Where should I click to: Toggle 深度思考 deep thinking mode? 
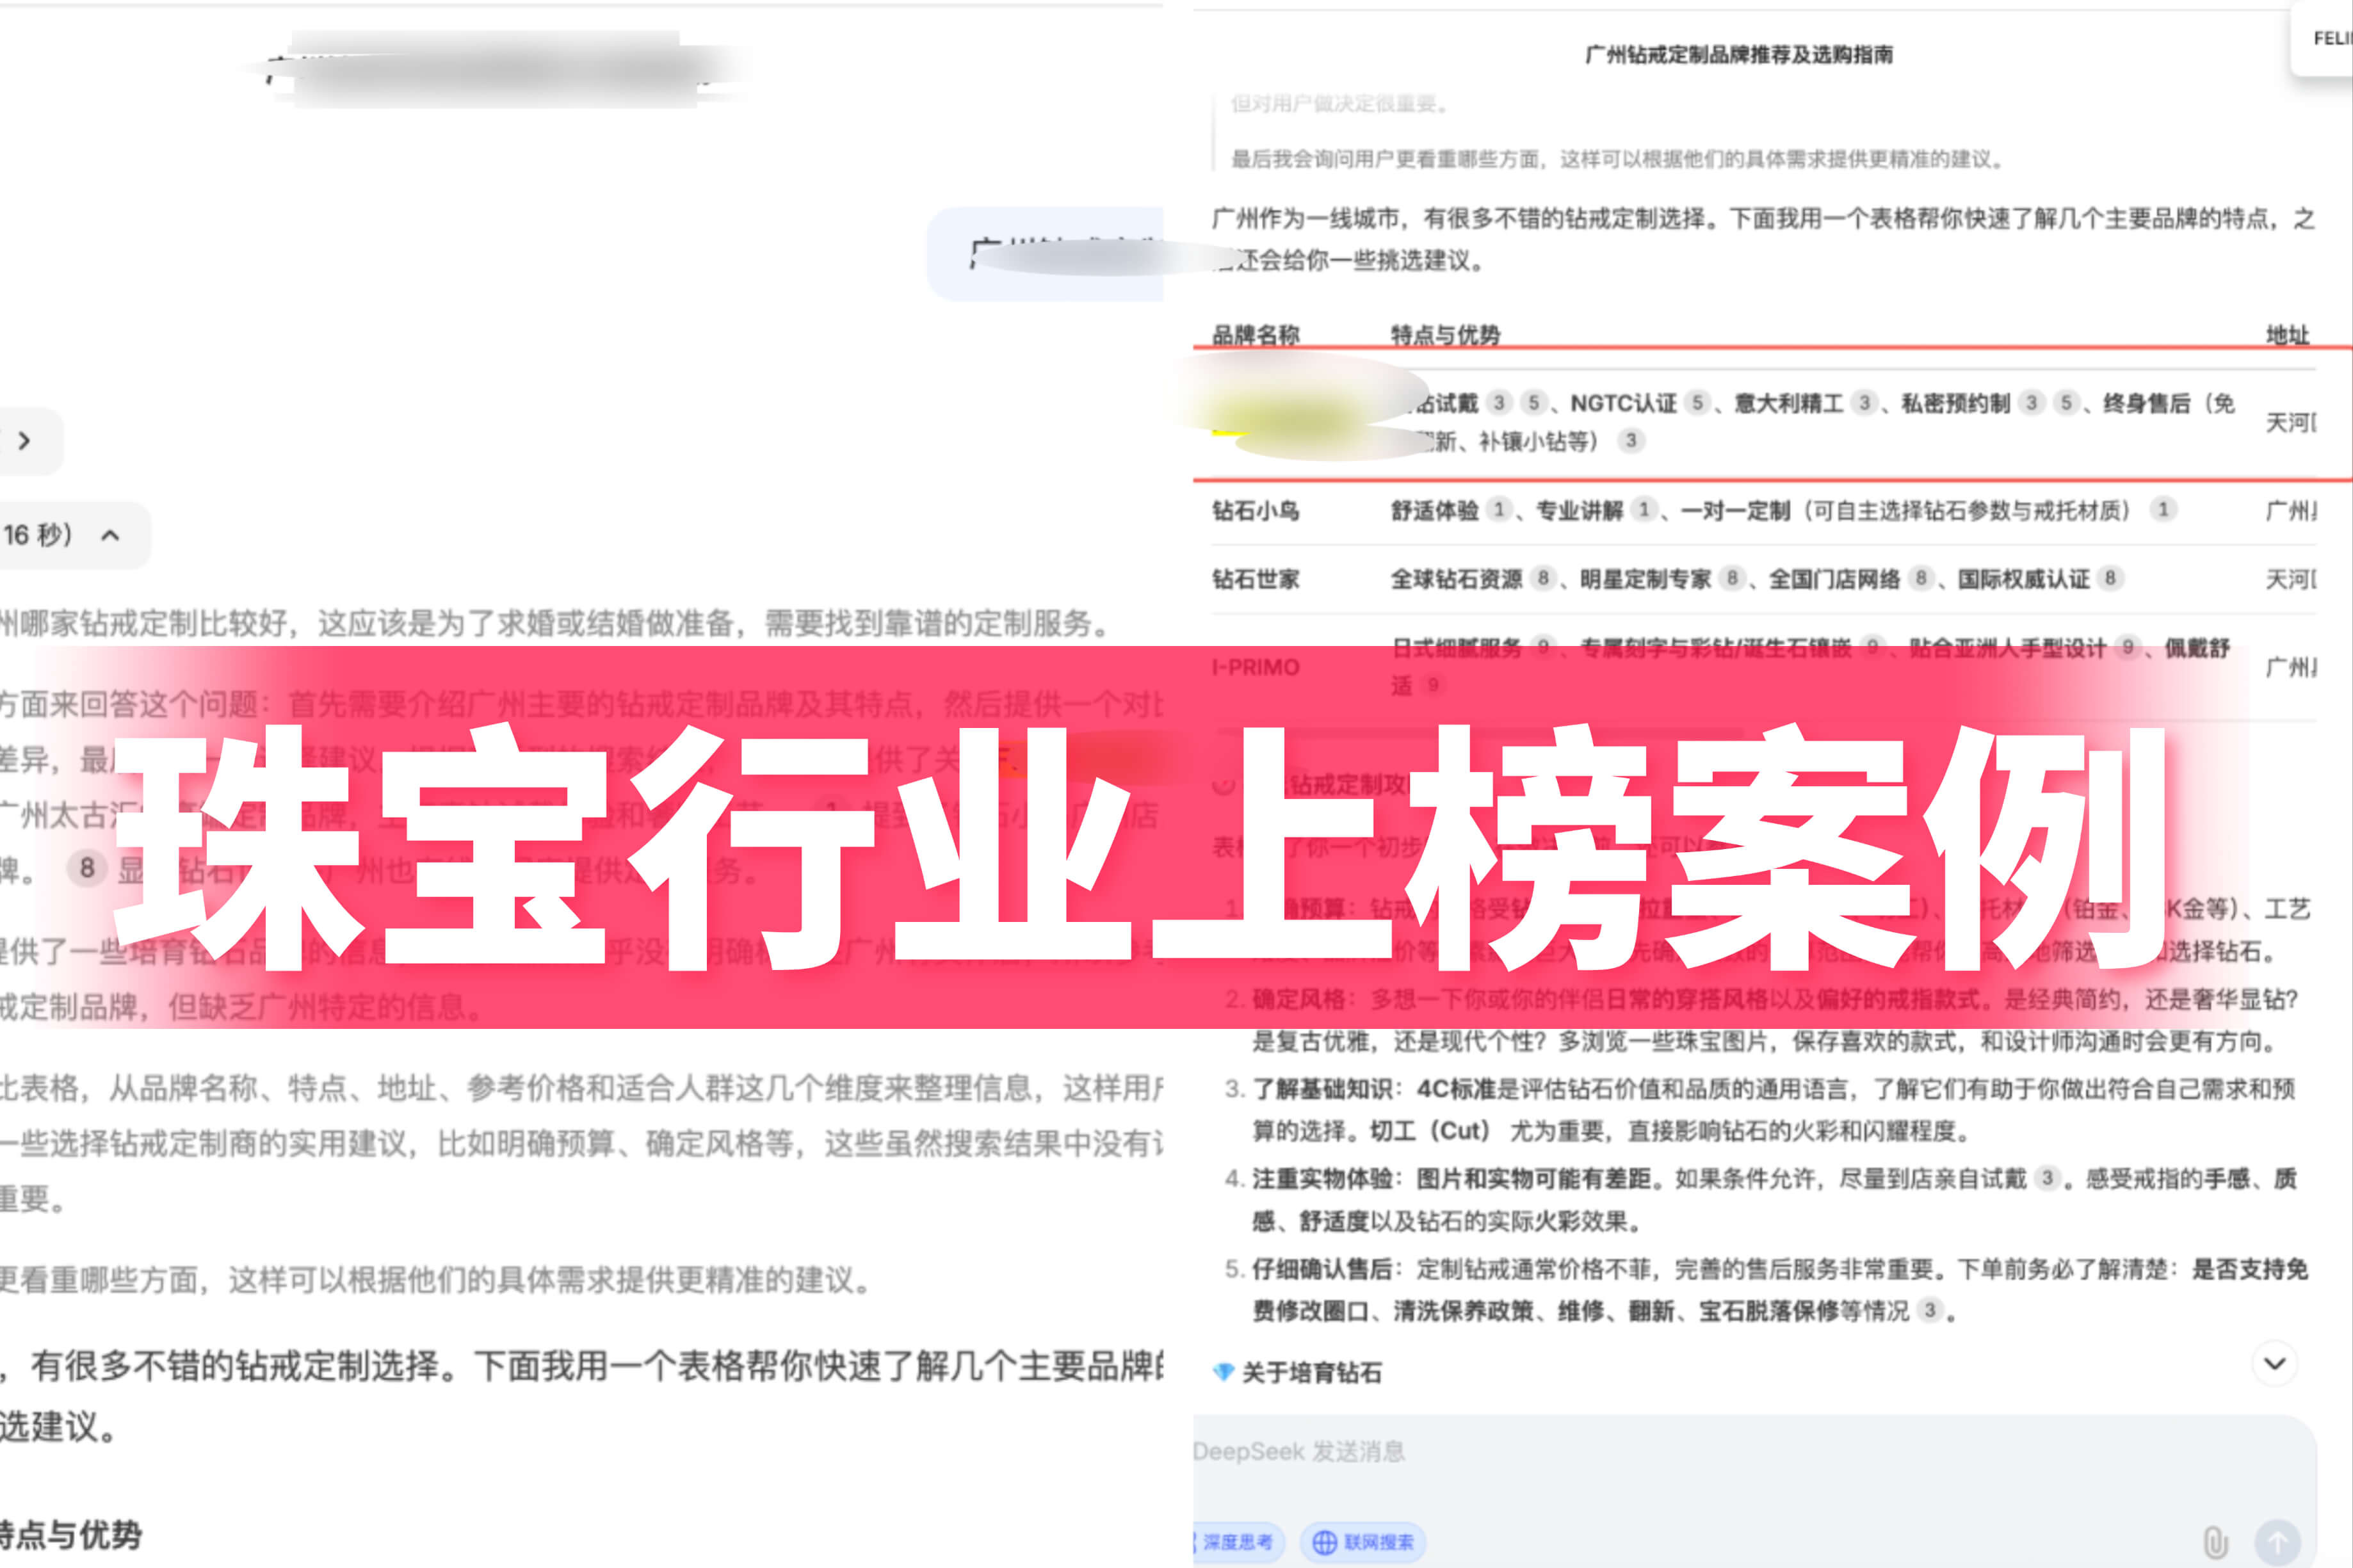[x=1238, y=1542]
